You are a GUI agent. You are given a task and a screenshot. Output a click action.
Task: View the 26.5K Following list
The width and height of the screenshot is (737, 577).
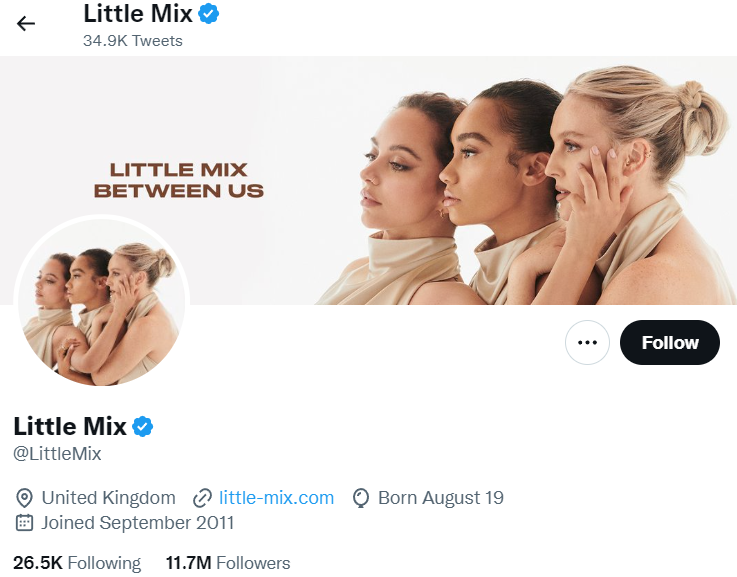click(x=77, y=563)
